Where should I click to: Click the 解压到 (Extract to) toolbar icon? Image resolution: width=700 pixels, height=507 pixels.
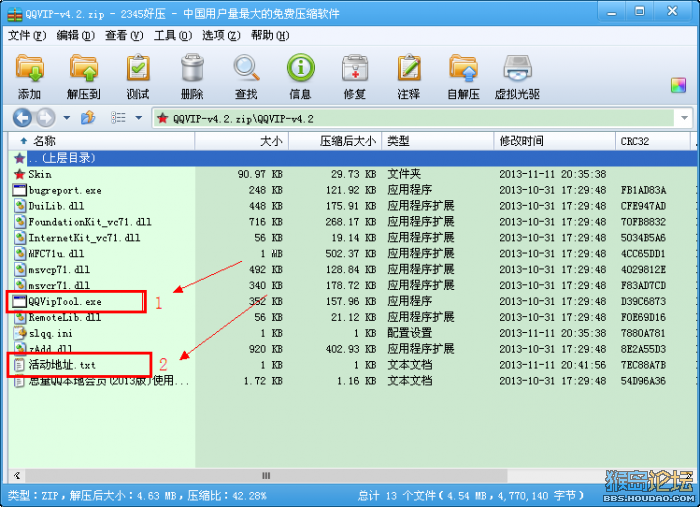(x=83, y=68)
